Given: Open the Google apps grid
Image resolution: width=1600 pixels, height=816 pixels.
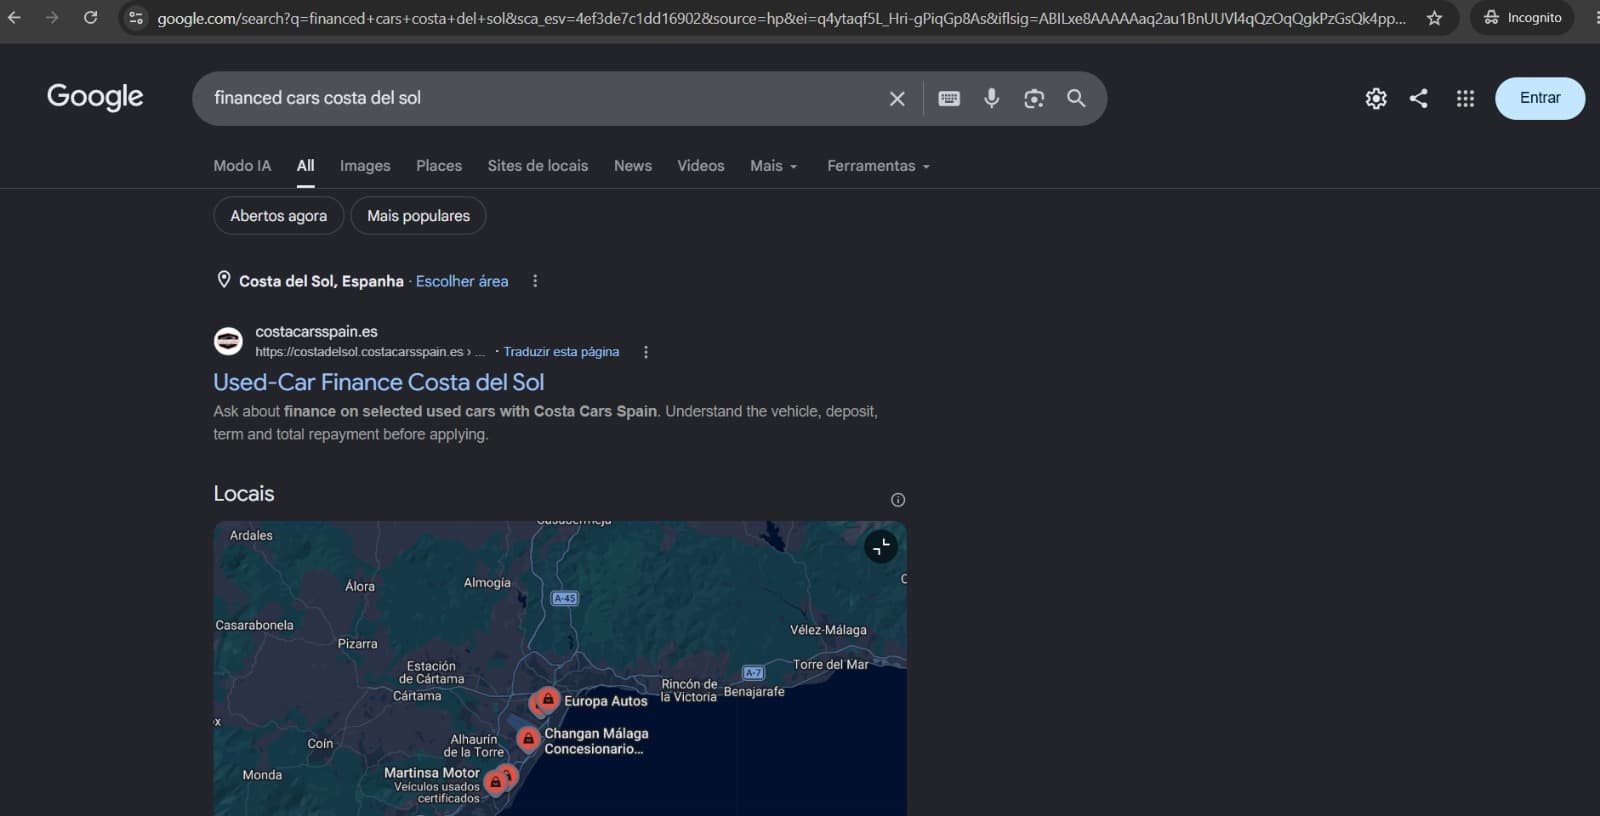Looking at the screenshot, I should tap(1465, 98).
